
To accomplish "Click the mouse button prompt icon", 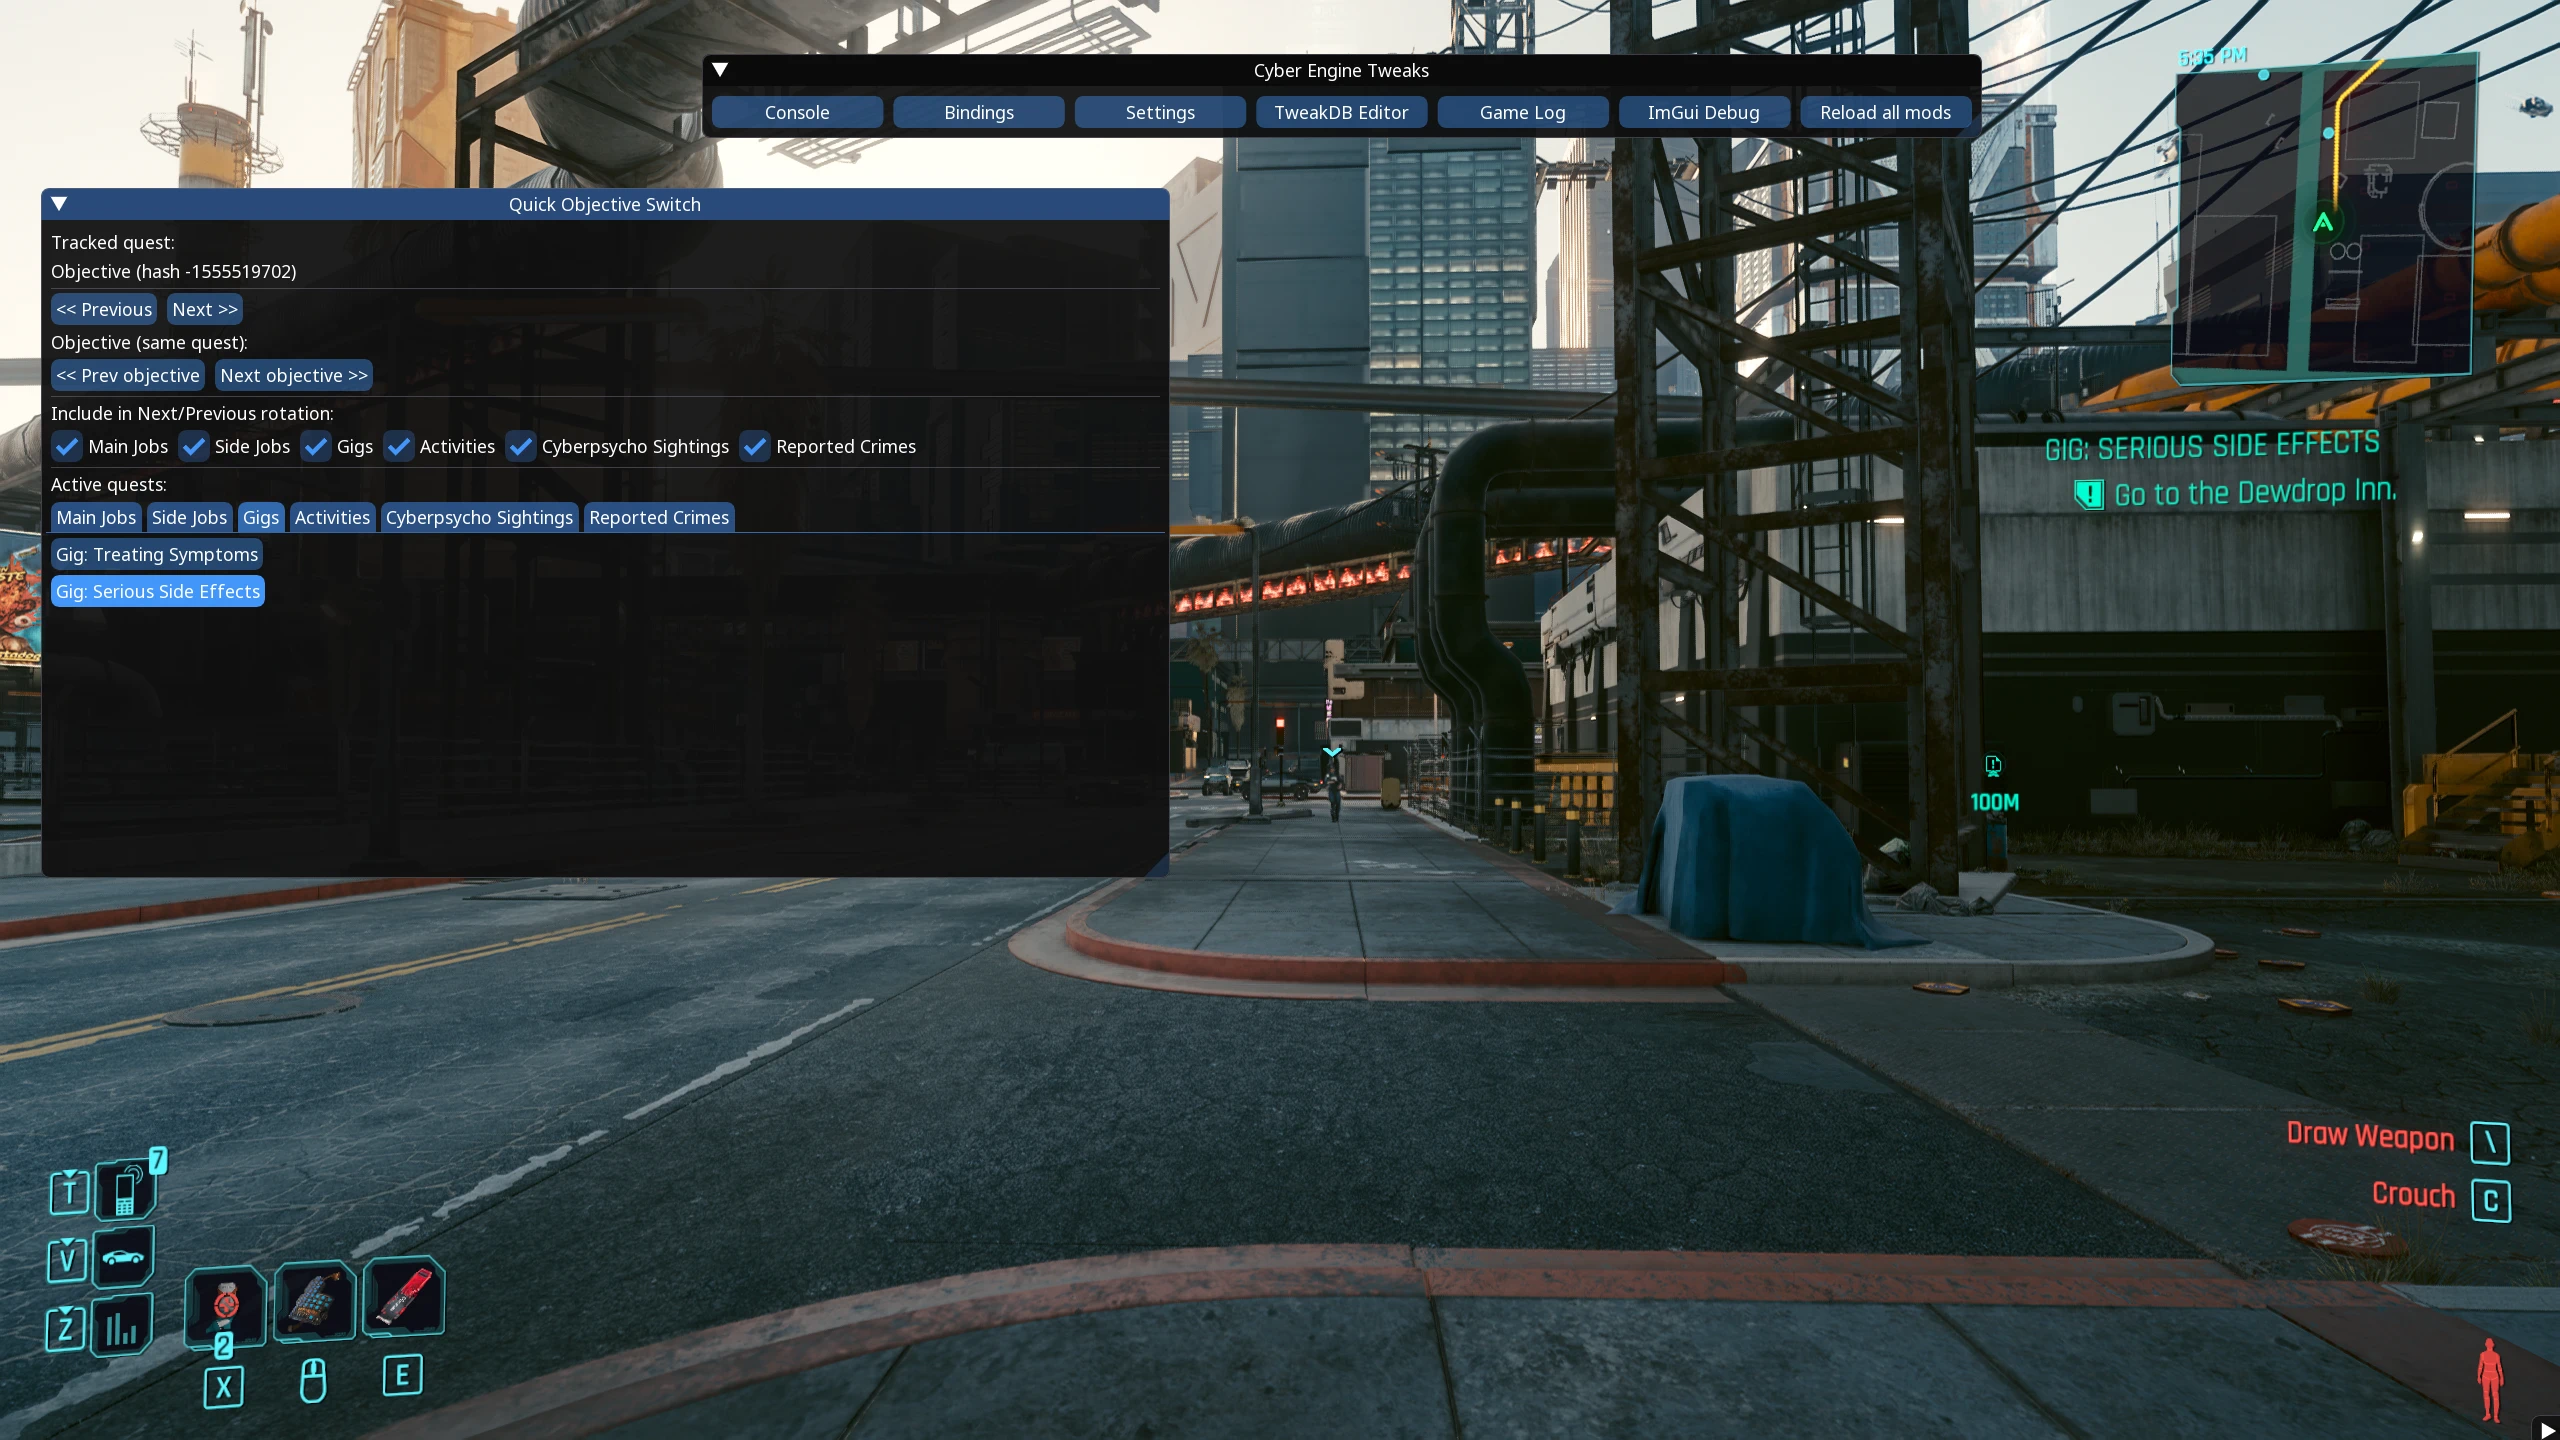I will (313, 1381).
